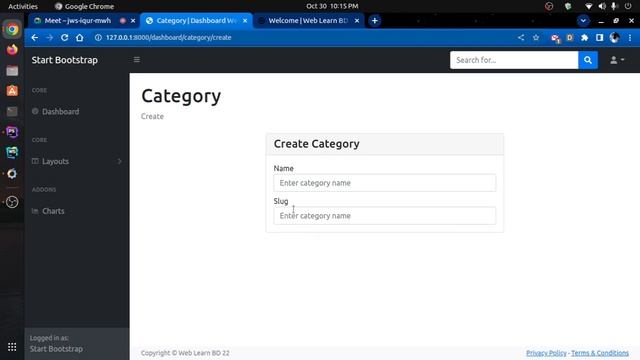Click the Name category input field
This screenshot has width=640, height=360.
[x=384, y=183]
